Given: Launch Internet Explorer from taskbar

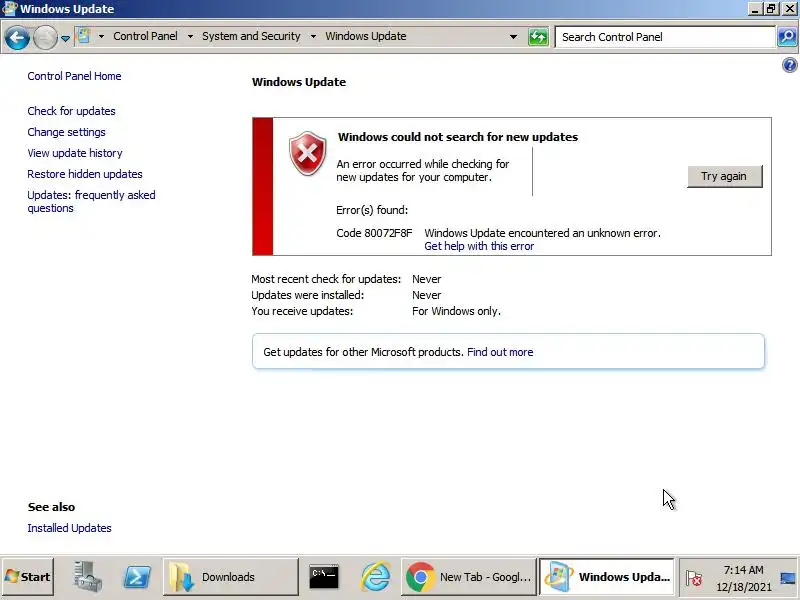Looking at the screenshot, I should coord(376,577).
